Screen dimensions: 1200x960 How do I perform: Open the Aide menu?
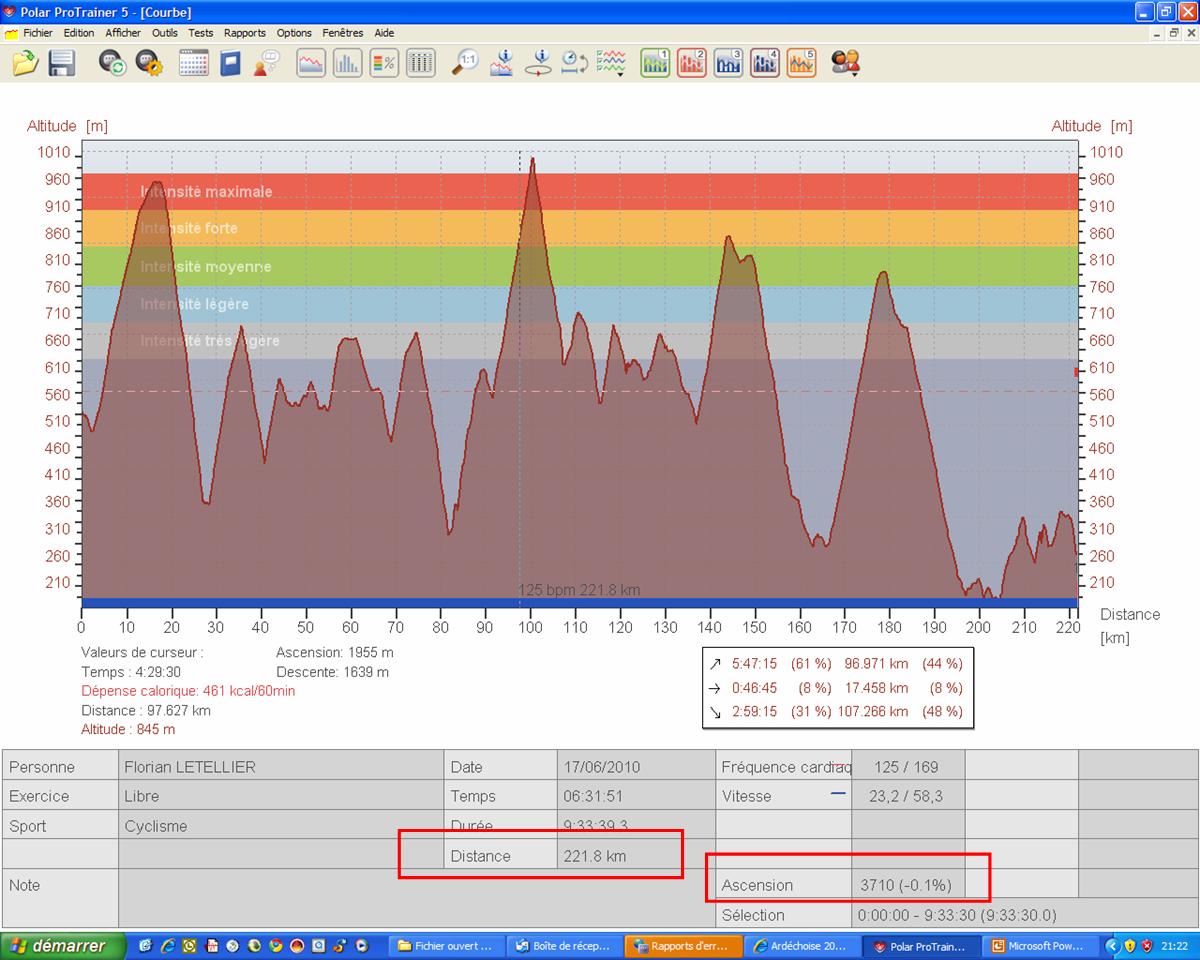384,33
